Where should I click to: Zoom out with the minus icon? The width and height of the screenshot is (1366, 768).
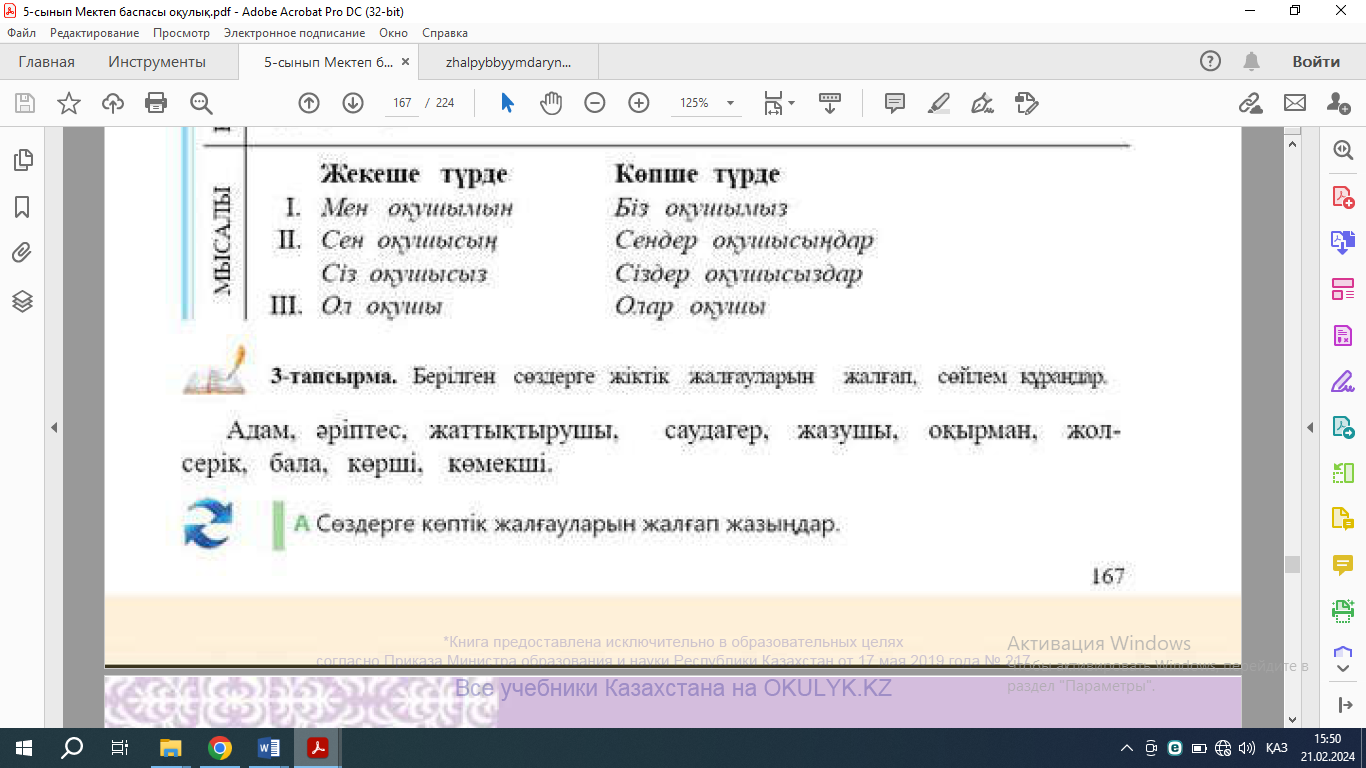pyautogui.click(x=595, y=103)
